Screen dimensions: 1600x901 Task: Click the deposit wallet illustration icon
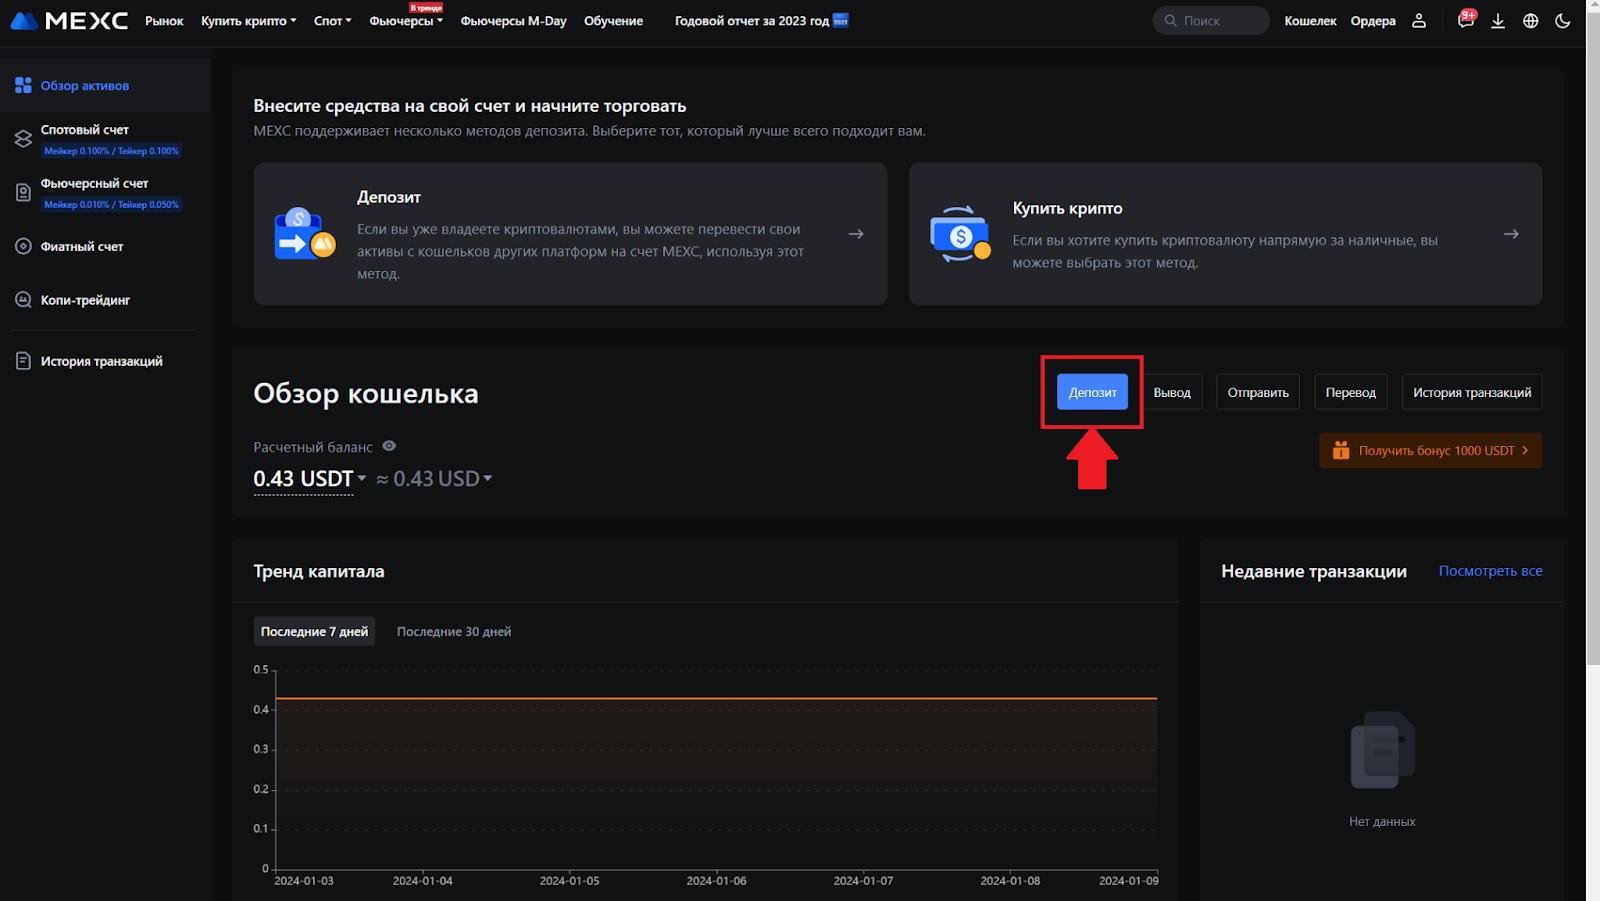tap(304, 234)
